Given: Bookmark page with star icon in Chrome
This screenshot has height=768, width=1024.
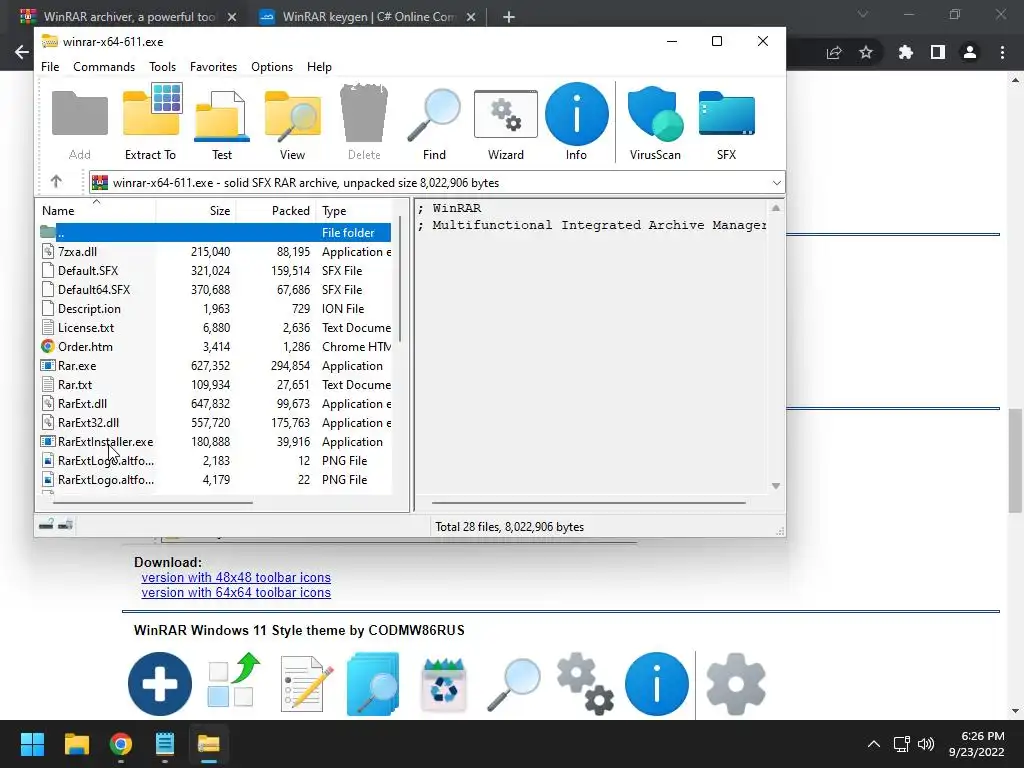Looking at the screenshot, I should pyautogui.click(x=866, y=52).
